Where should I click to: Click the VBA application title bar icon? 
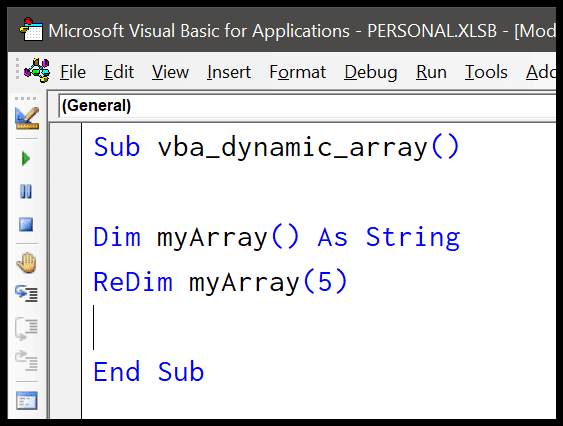(31, 29)
